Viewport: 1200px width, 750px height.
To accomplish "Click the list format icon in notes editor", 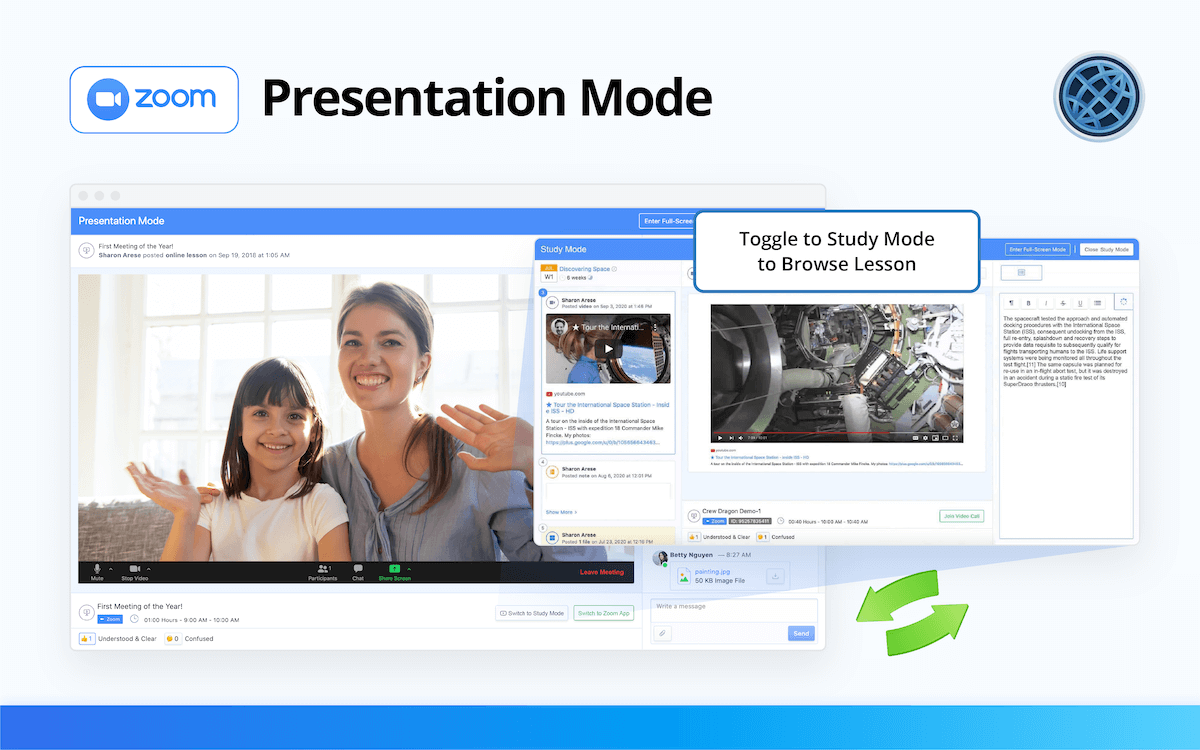I will (x=1097, y=302).
